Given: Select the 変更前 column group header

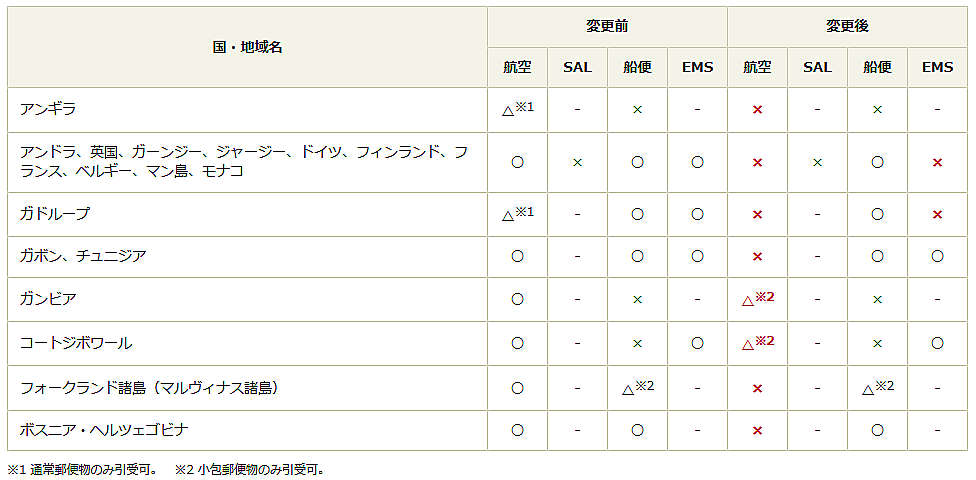Looking at the screenshot, I should (607, 26).
